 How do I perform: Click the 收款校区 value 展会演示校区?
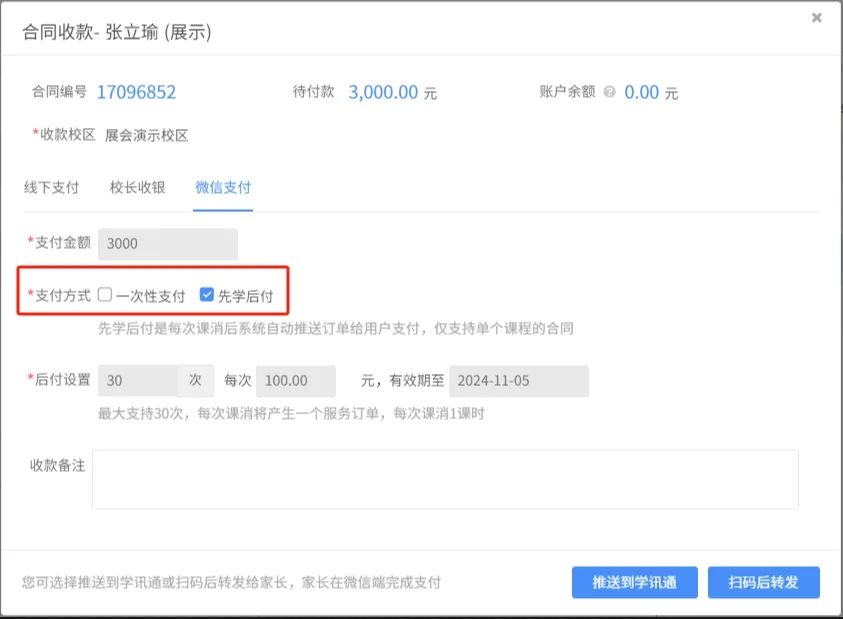click(146, 135)
